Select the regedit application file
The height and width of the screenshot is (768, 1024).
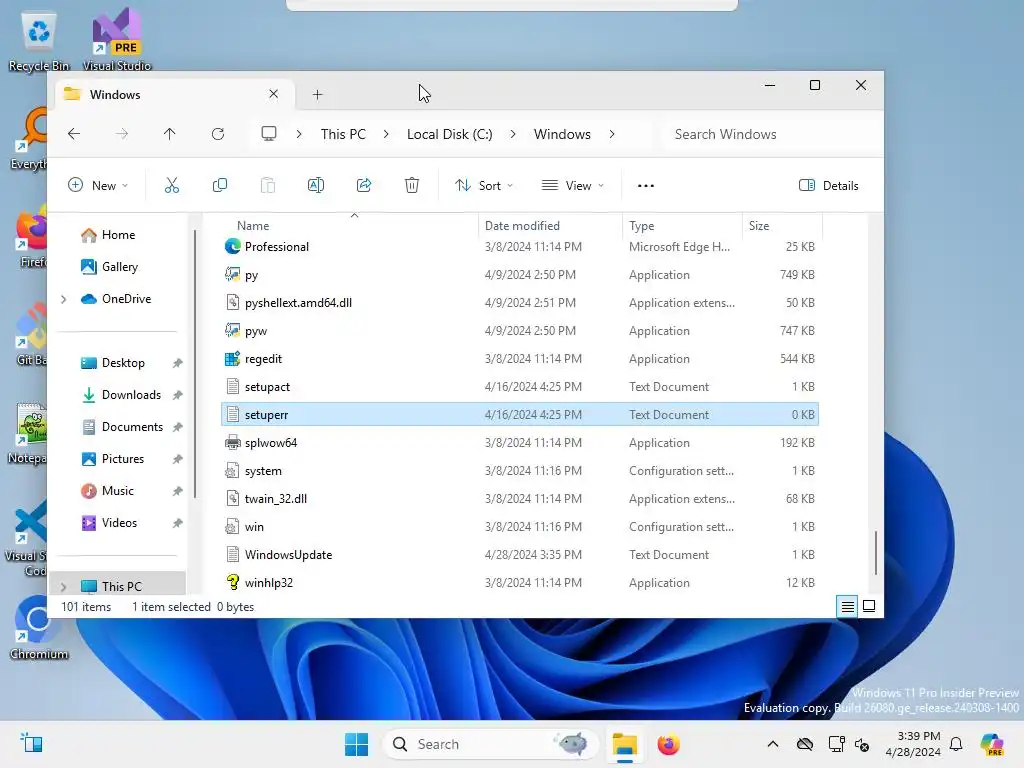pos(520,359)
